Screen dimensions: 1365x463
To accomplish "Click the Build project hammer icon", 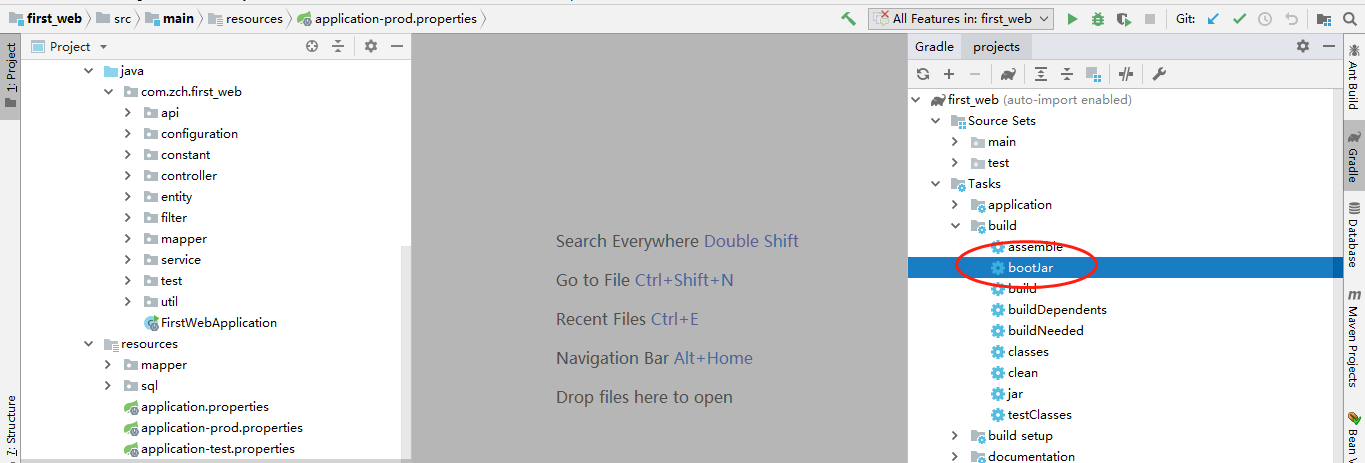I will 848,19.
